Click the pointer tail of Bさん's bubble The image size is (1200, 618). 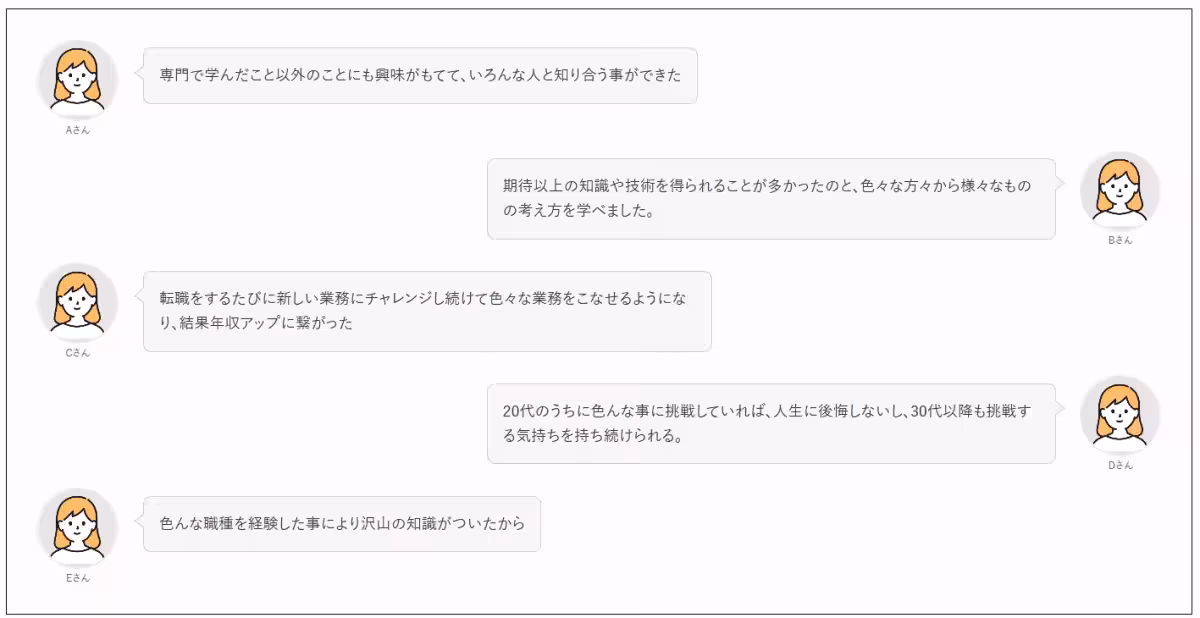tap(1060, 185)
